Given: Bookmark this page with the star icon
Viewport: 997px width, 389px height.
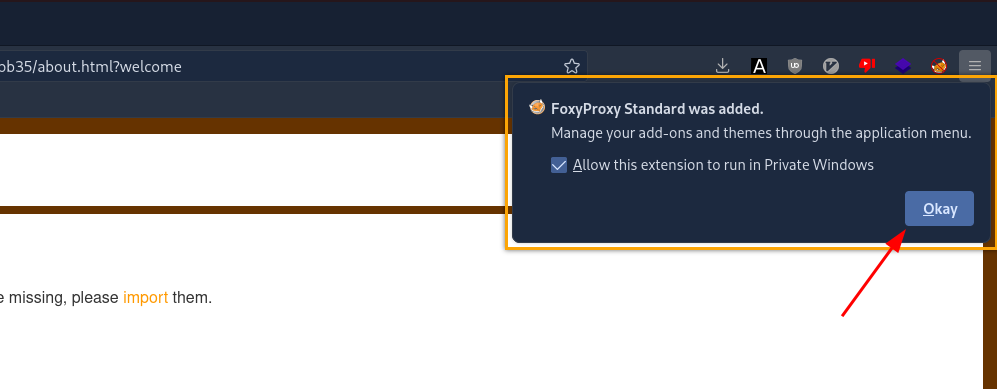Looking at the screenshot, I should coord(572,66).
